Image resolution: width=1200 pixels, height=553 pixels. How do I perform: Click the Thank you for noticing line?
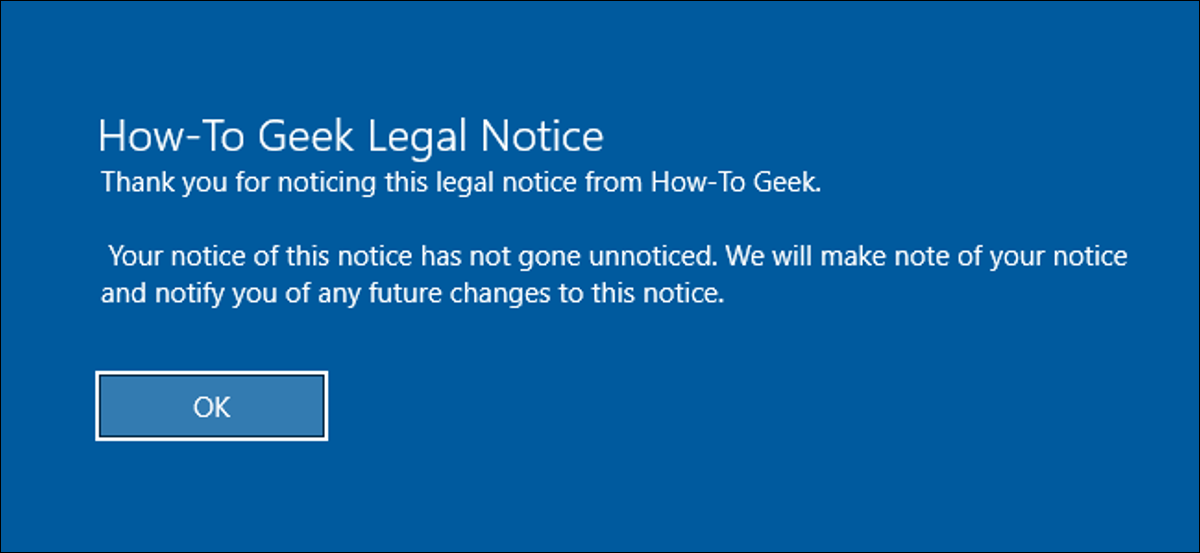pos(460,185)
